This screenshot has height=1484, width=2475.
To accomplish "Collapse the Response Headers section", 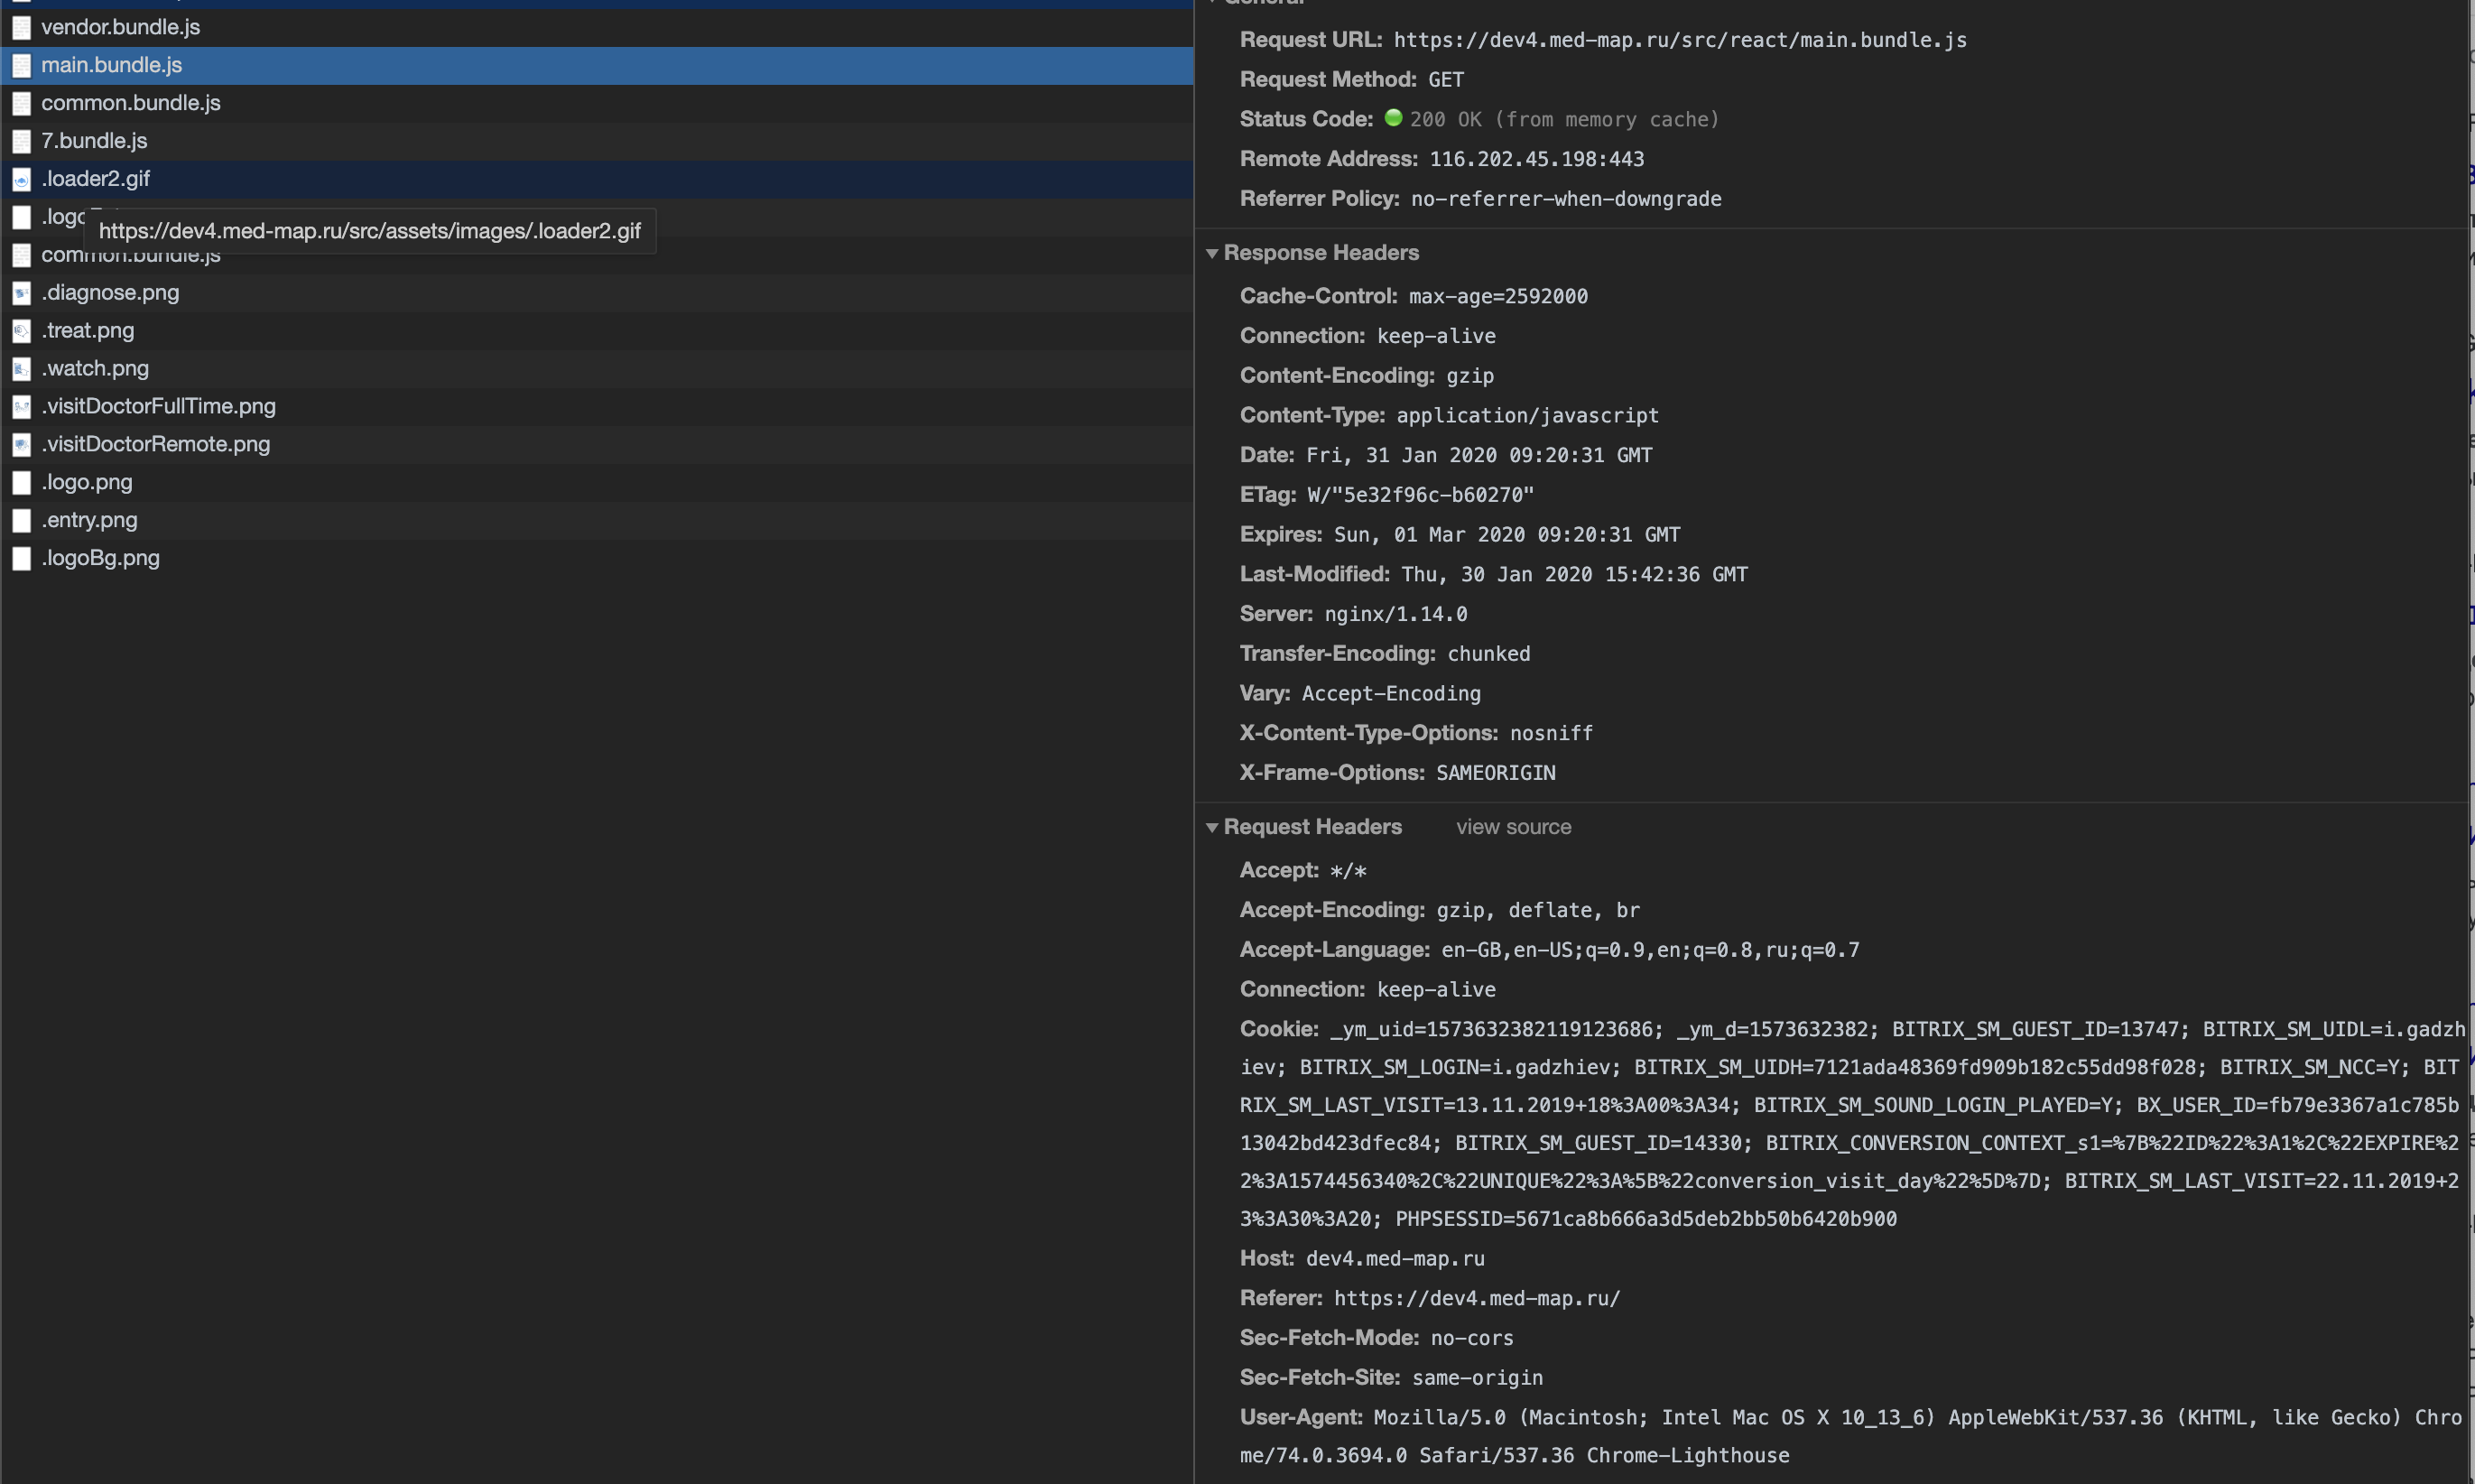I will pos(1212,254).
